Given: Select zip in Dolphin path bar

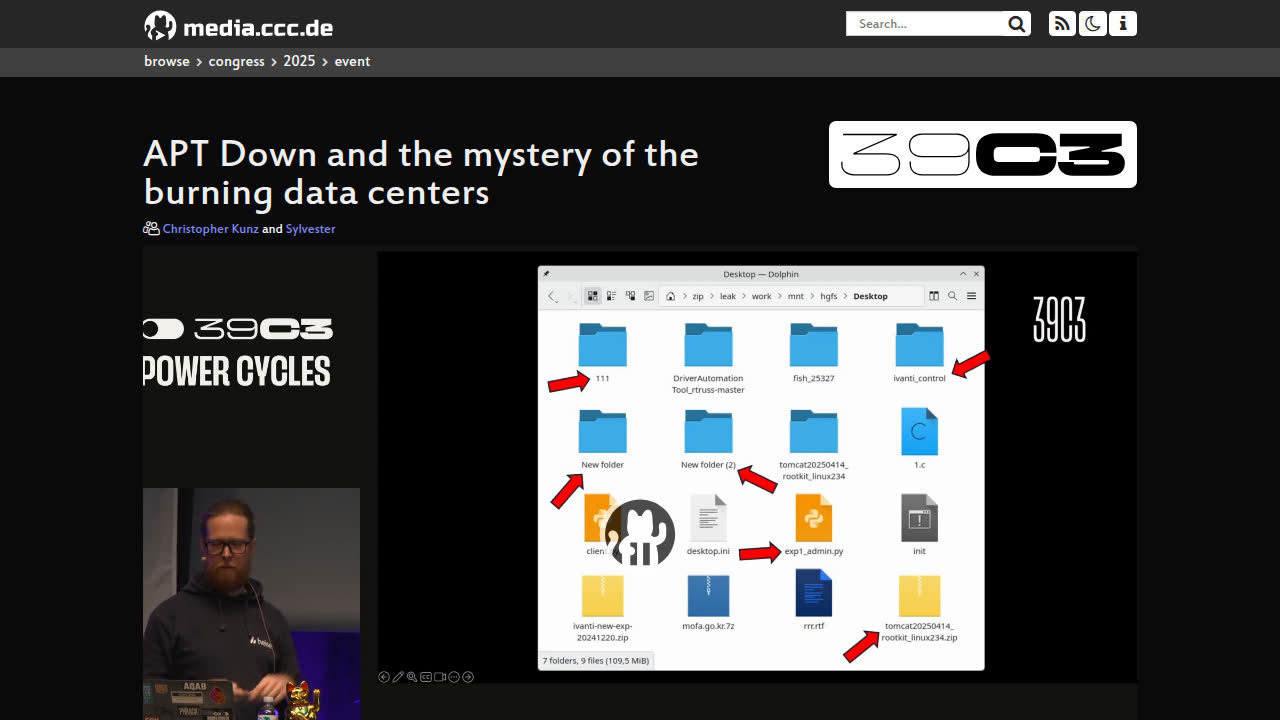Looking at the screenshot, I should pos(699,296).
